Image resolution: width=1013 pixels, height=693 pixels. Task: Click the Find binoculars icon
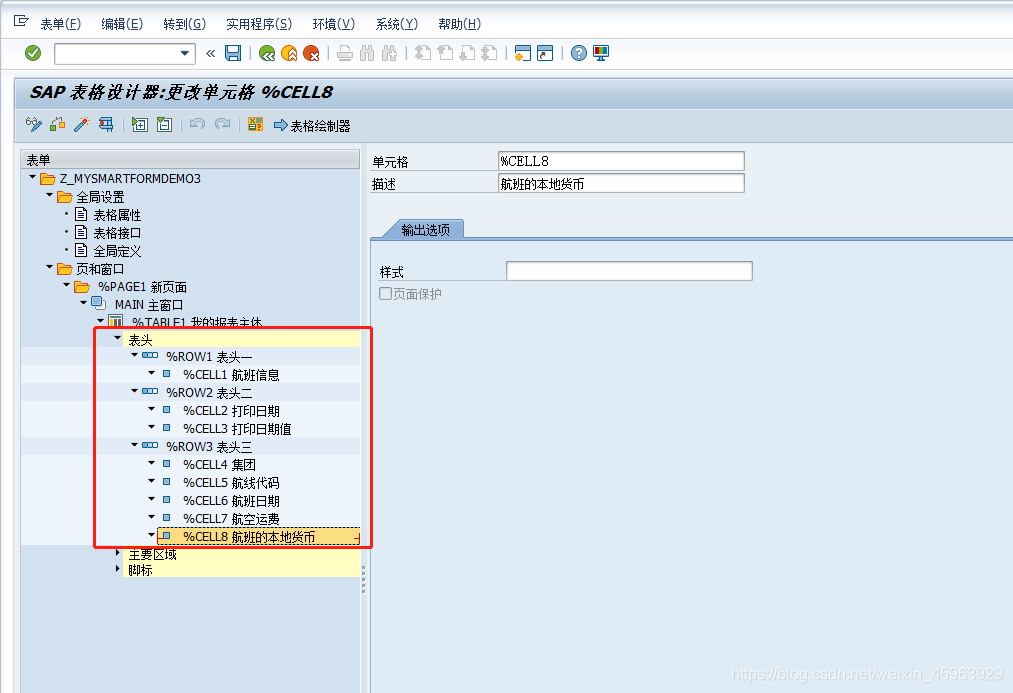pos(367,53)
